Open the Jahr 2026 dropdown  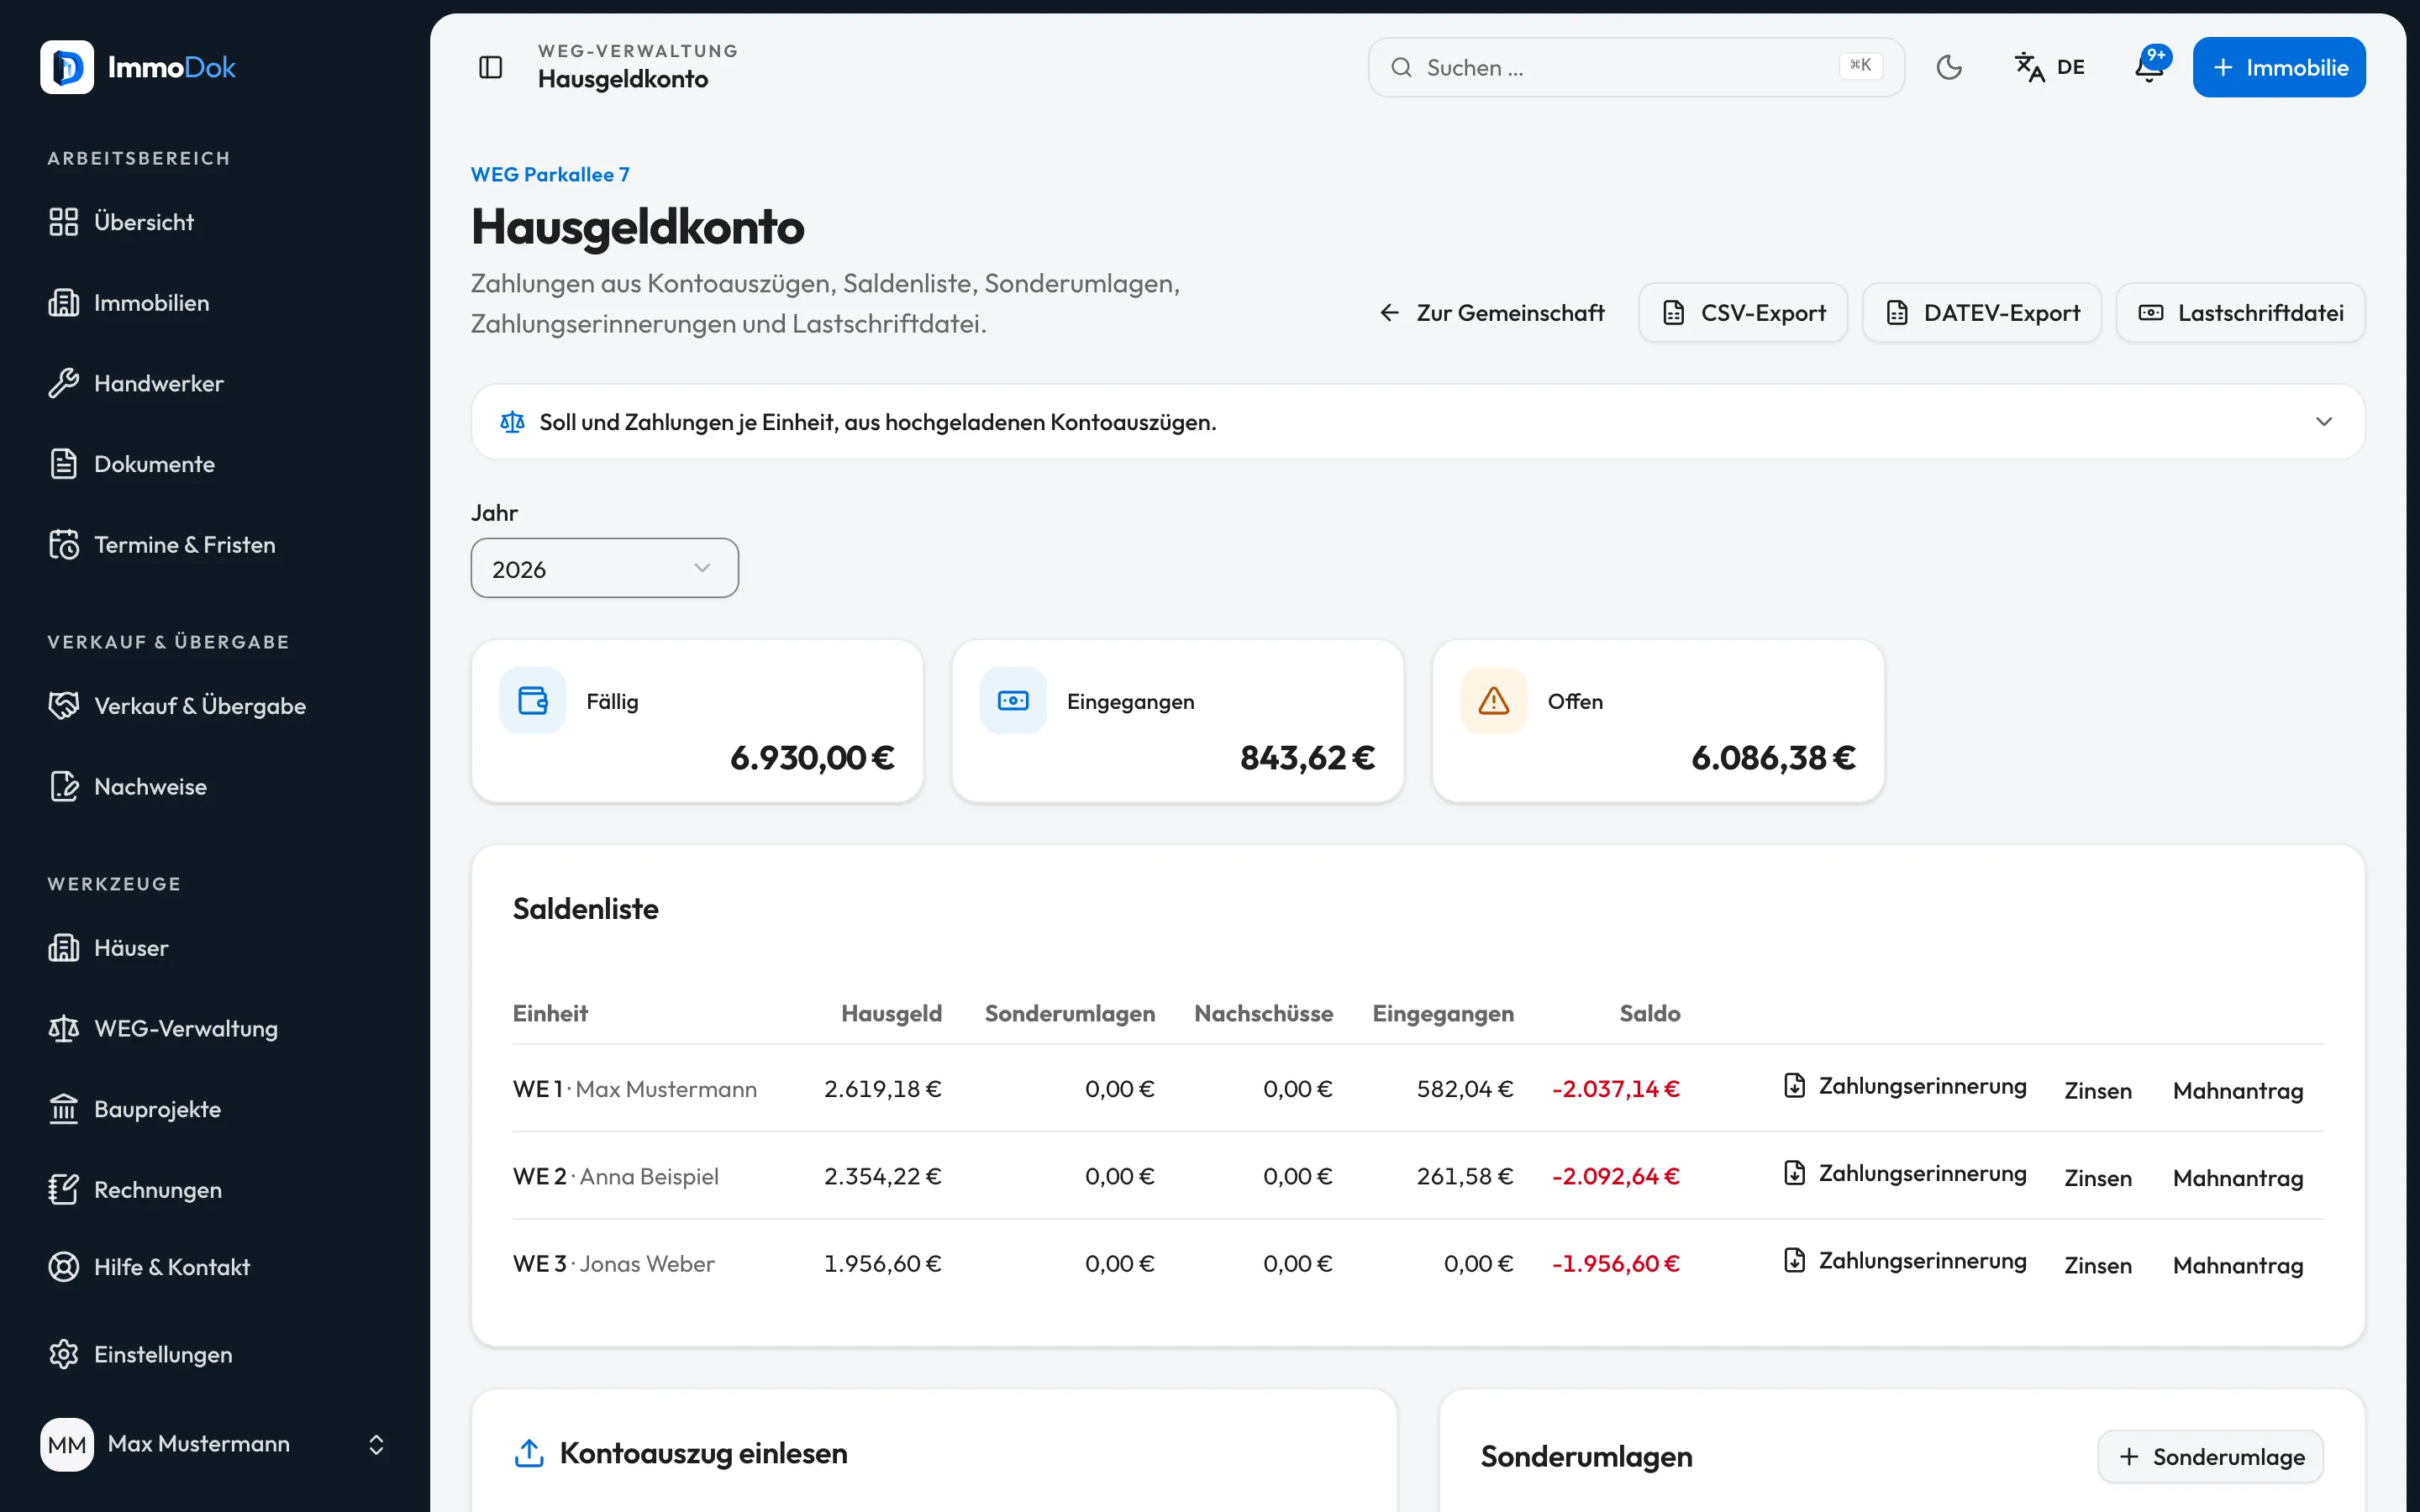tap(604, 568)
